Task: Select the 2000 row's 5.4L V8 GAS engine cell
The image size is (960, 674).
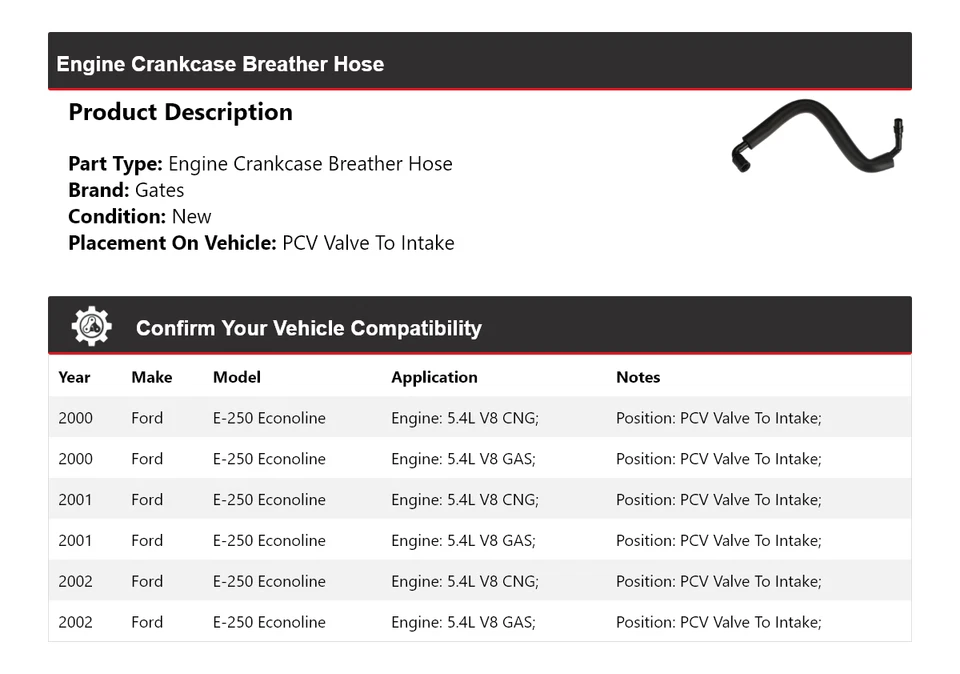Action: 463,459
